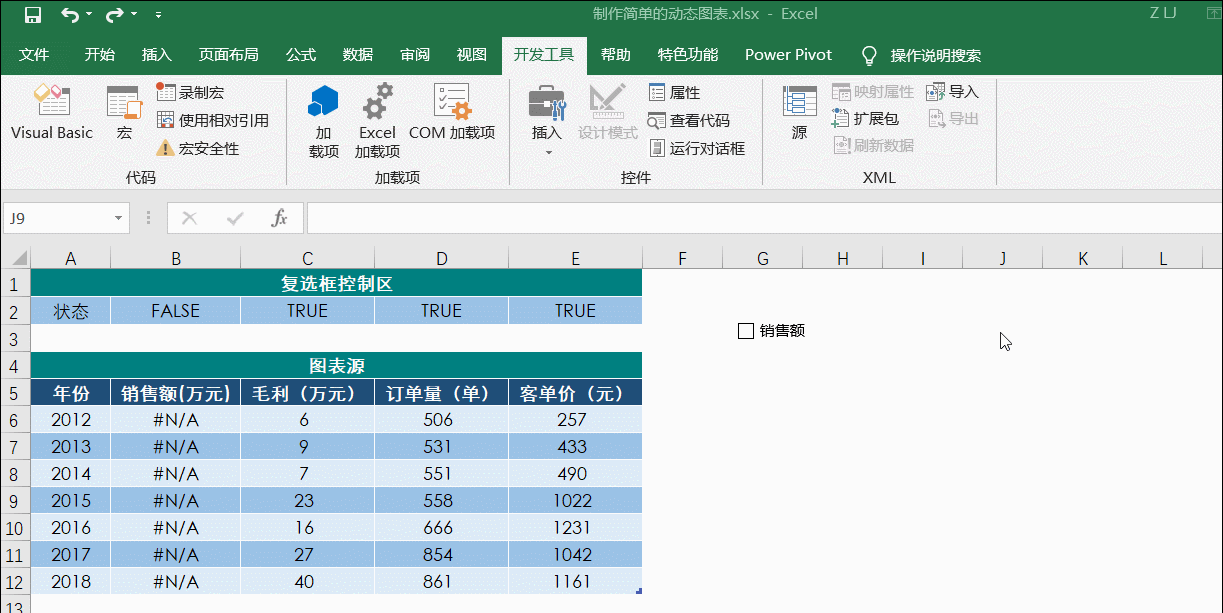Select the 销售额(万元) column heading cell
The width and height of the screenshot is (1223, 613).
point(175,393)
